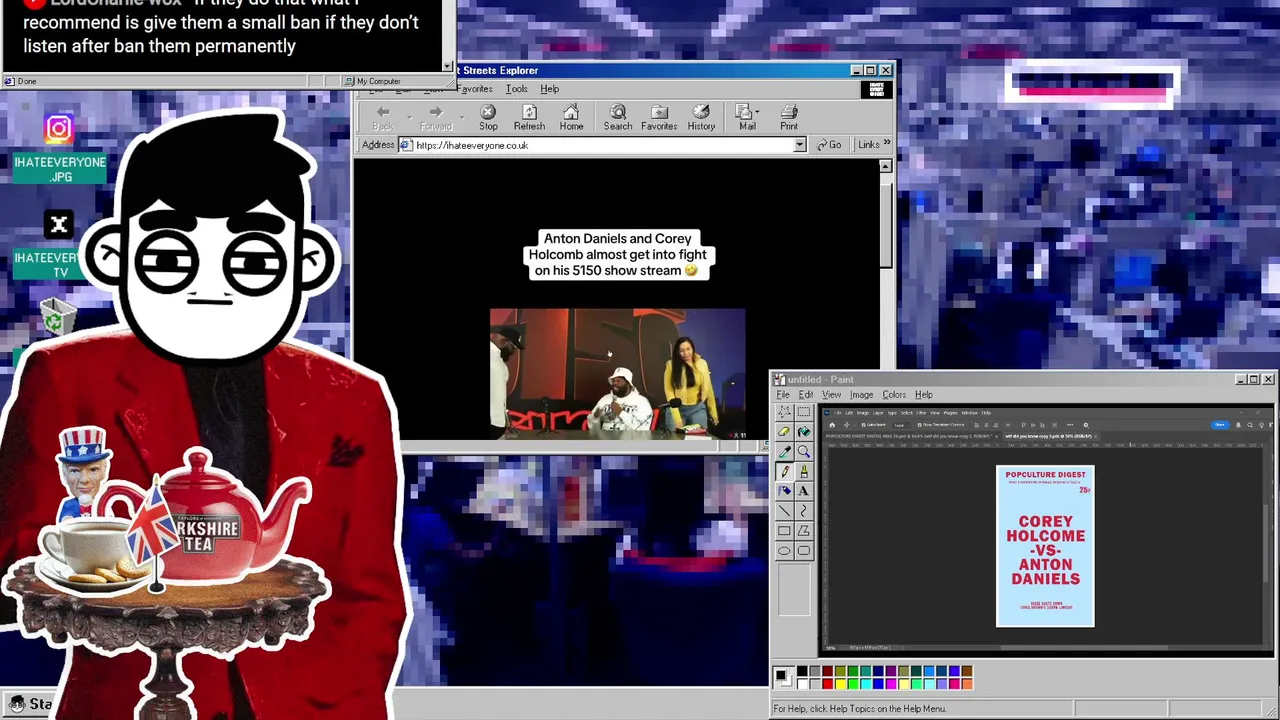
Task: Click the browser page scrollbar up arrow
Action: click(885, 166)
